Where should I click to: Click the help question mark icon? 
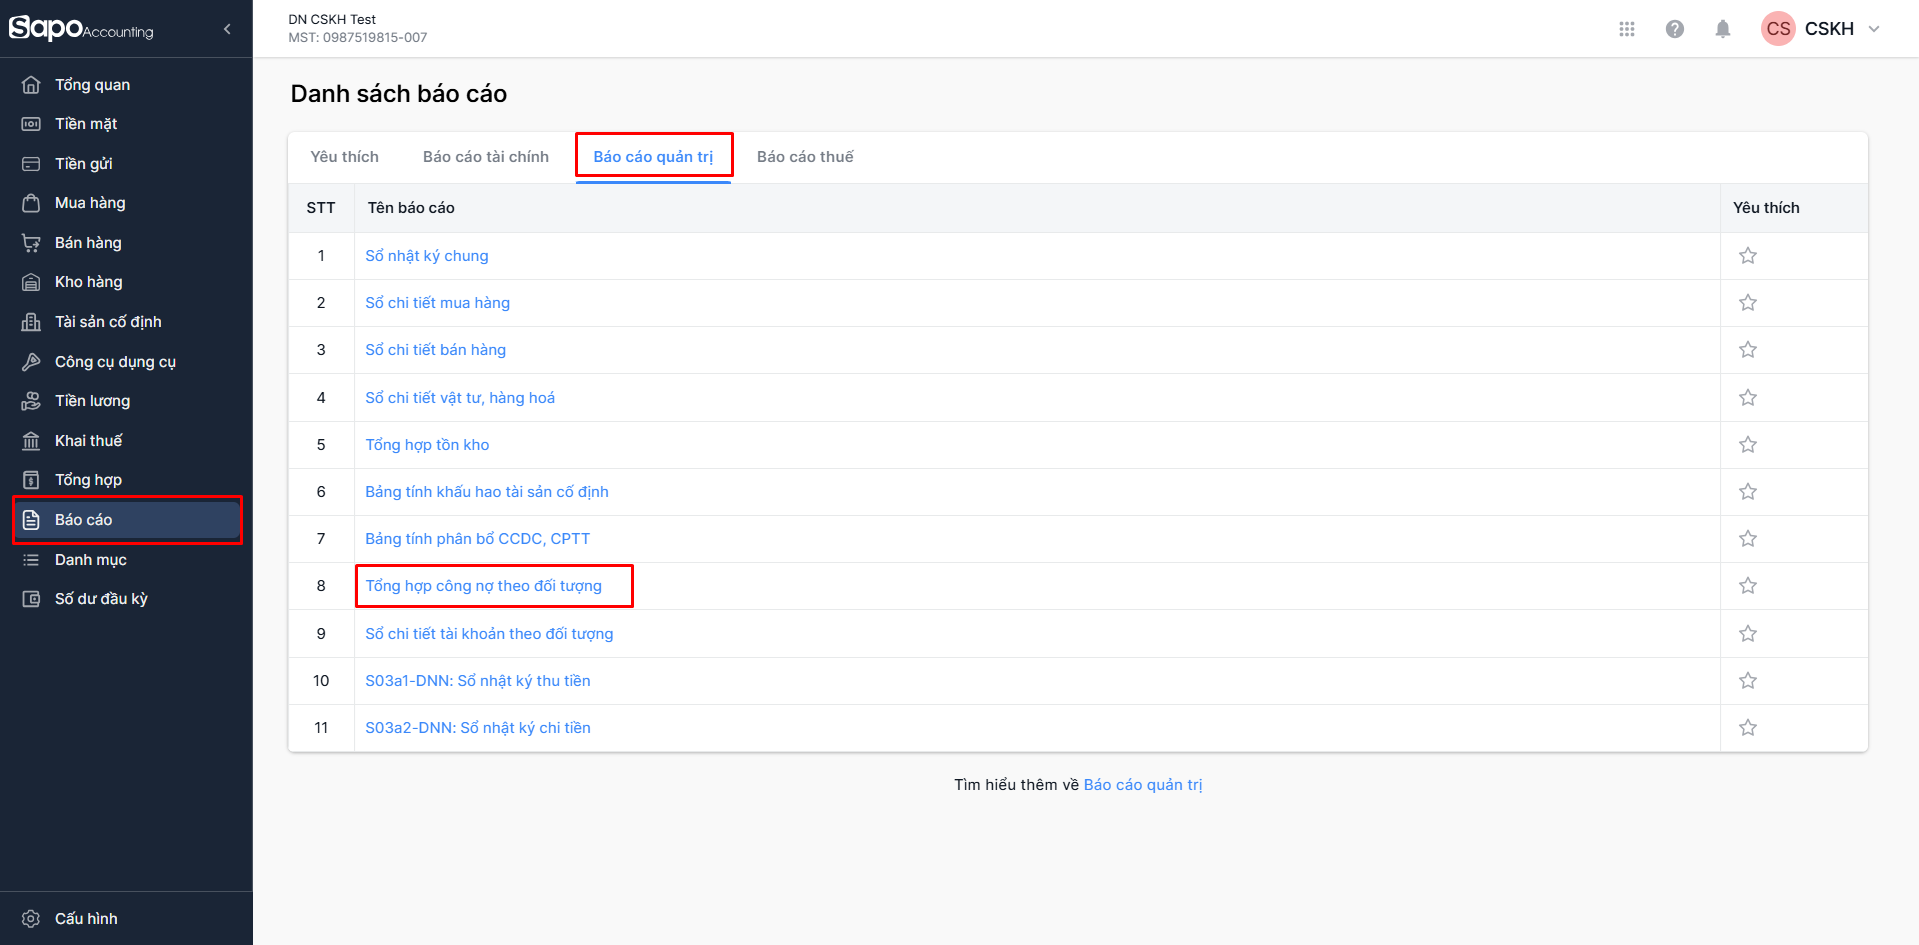coord(1675,29)
